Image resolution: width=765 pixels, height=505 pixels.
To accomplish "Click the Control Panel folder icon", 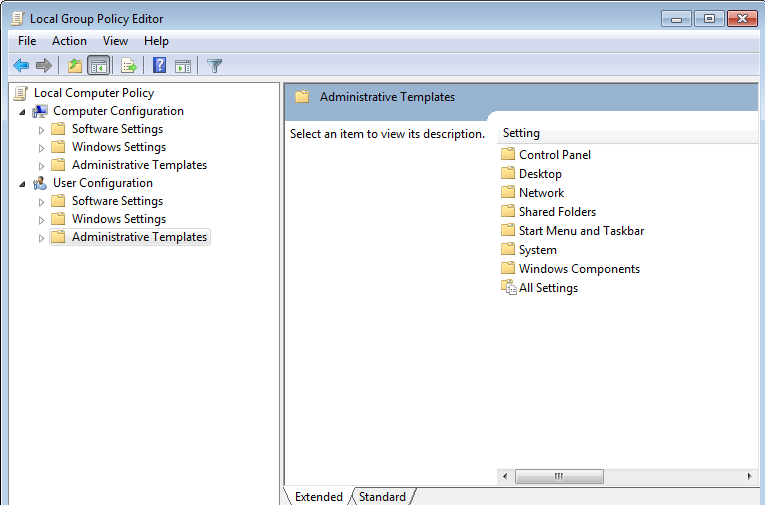I will point(508,154).
